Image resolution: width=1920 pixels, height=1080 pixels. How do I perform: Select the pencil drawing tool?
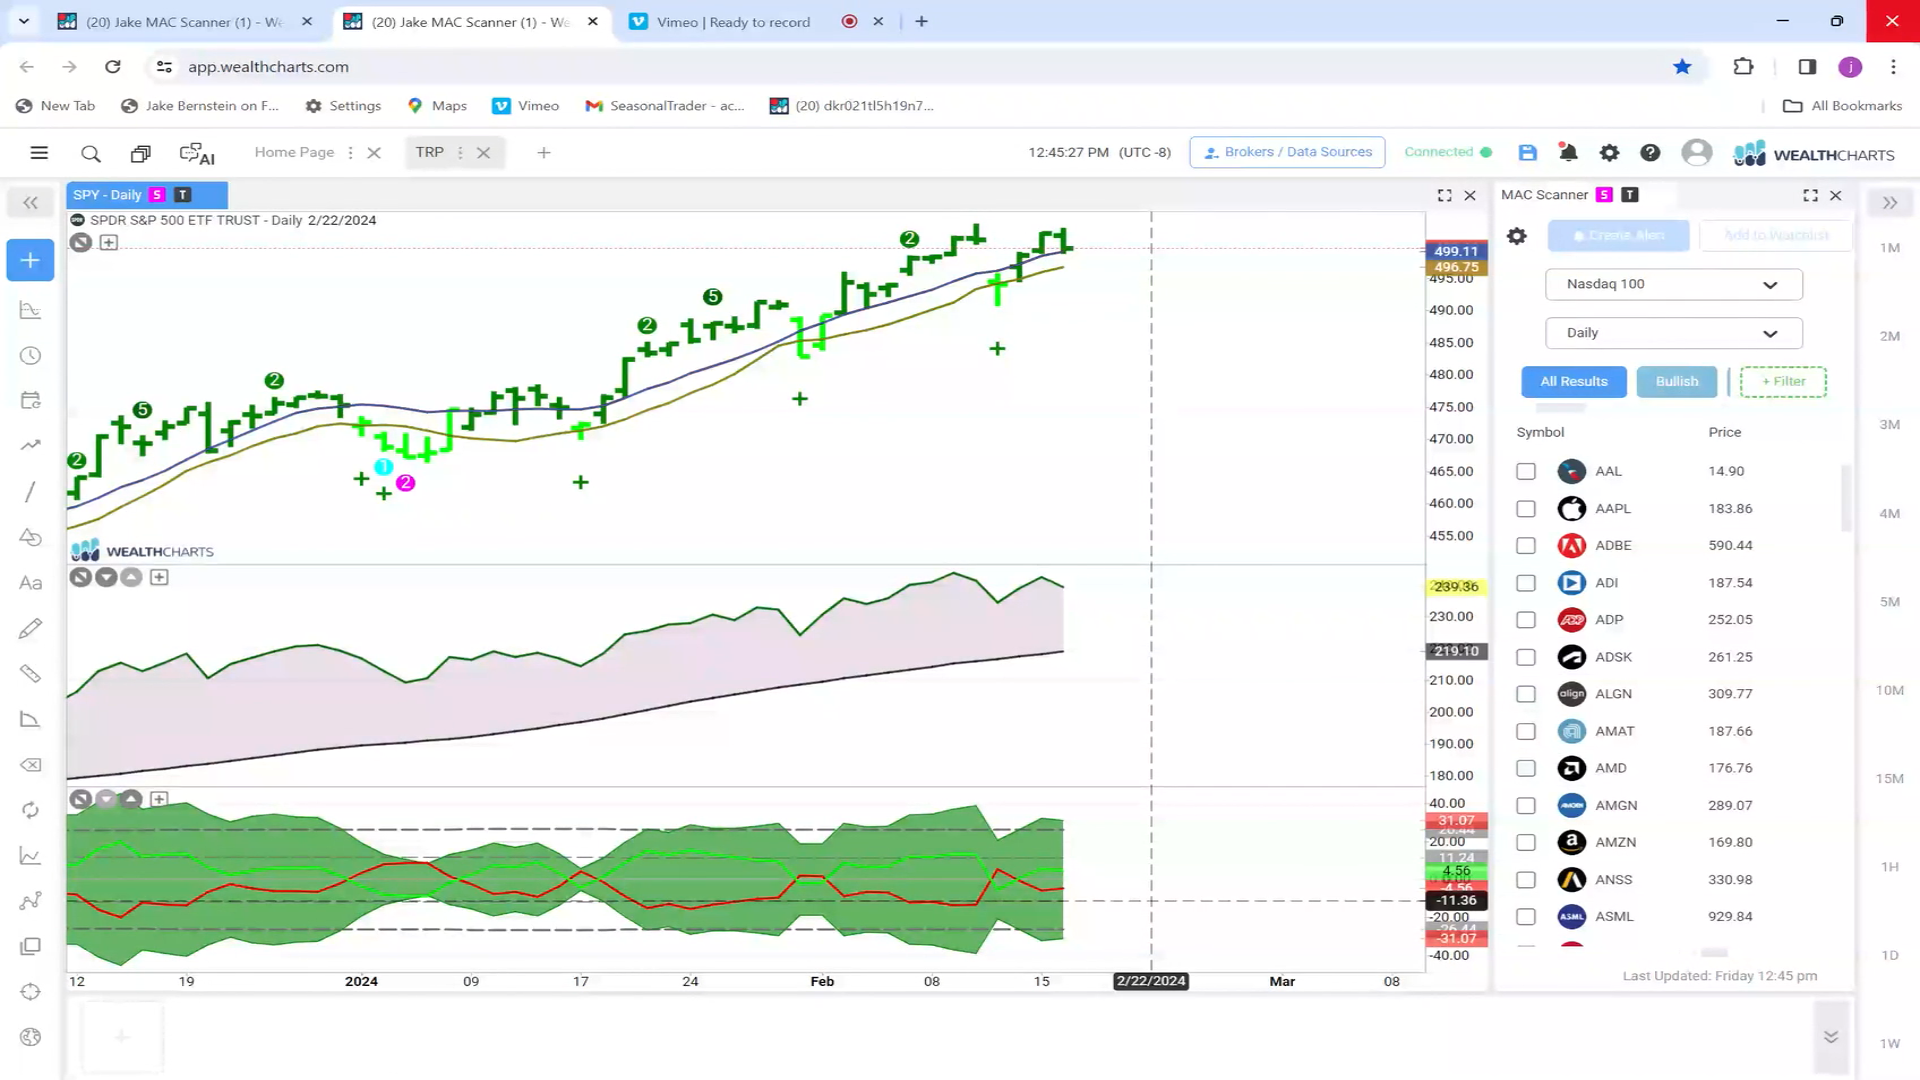coord(30,628)
